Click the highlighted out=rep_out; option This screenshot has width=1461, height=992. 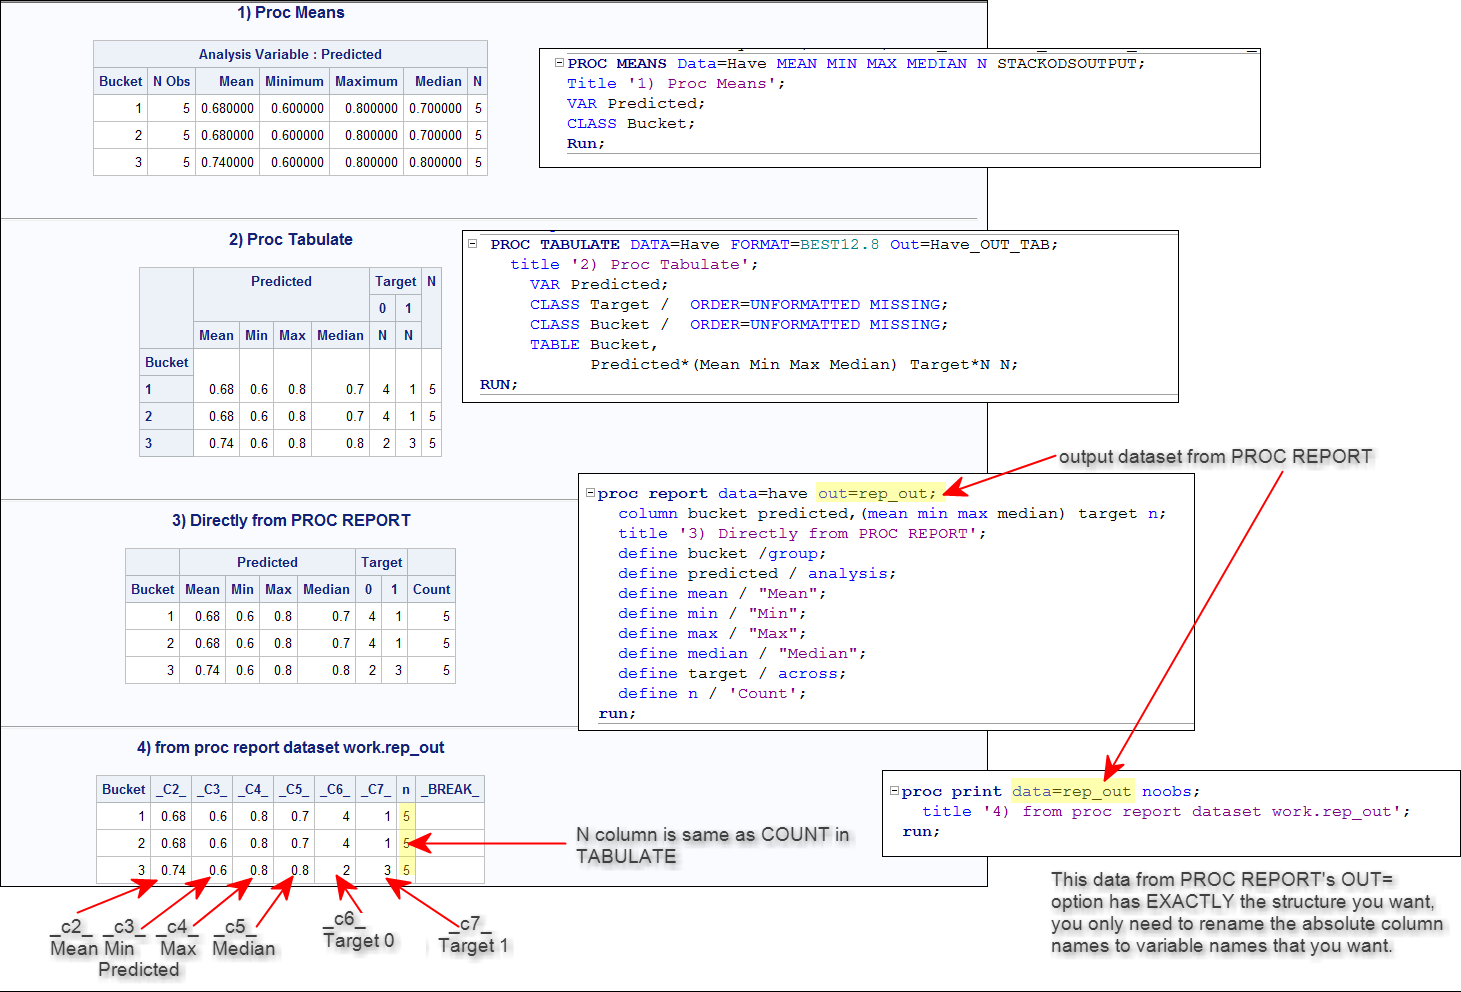(x=877, y=493)
